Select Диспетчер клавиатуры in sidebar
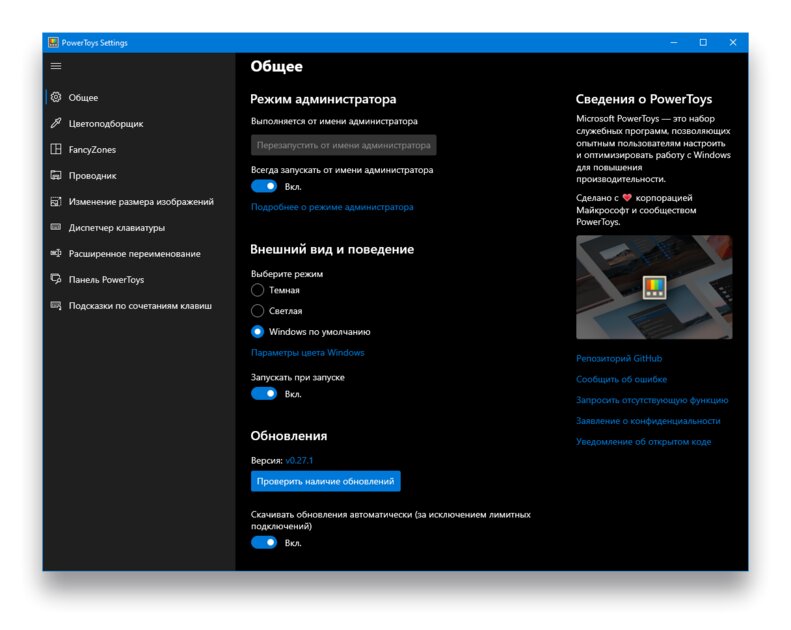The image size is (791, 630). 139,227
